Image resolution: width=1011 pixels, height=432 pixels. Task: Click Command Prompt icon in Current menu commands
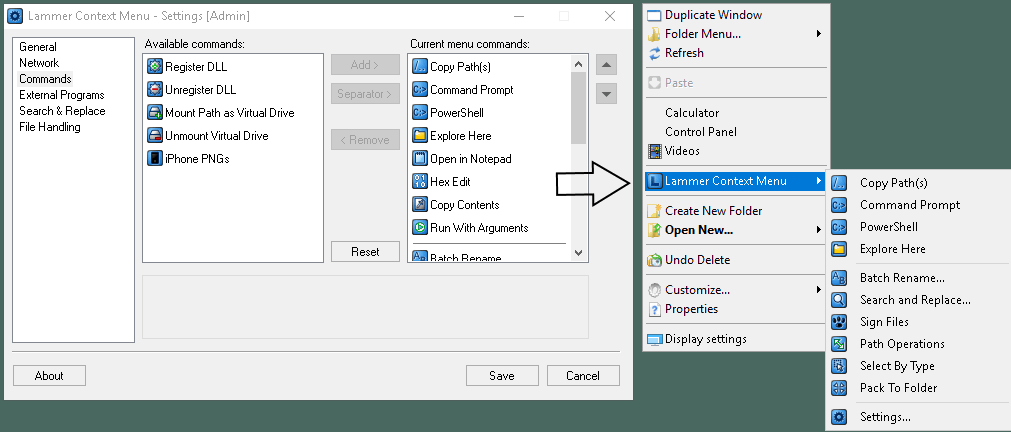coord(420,90)
